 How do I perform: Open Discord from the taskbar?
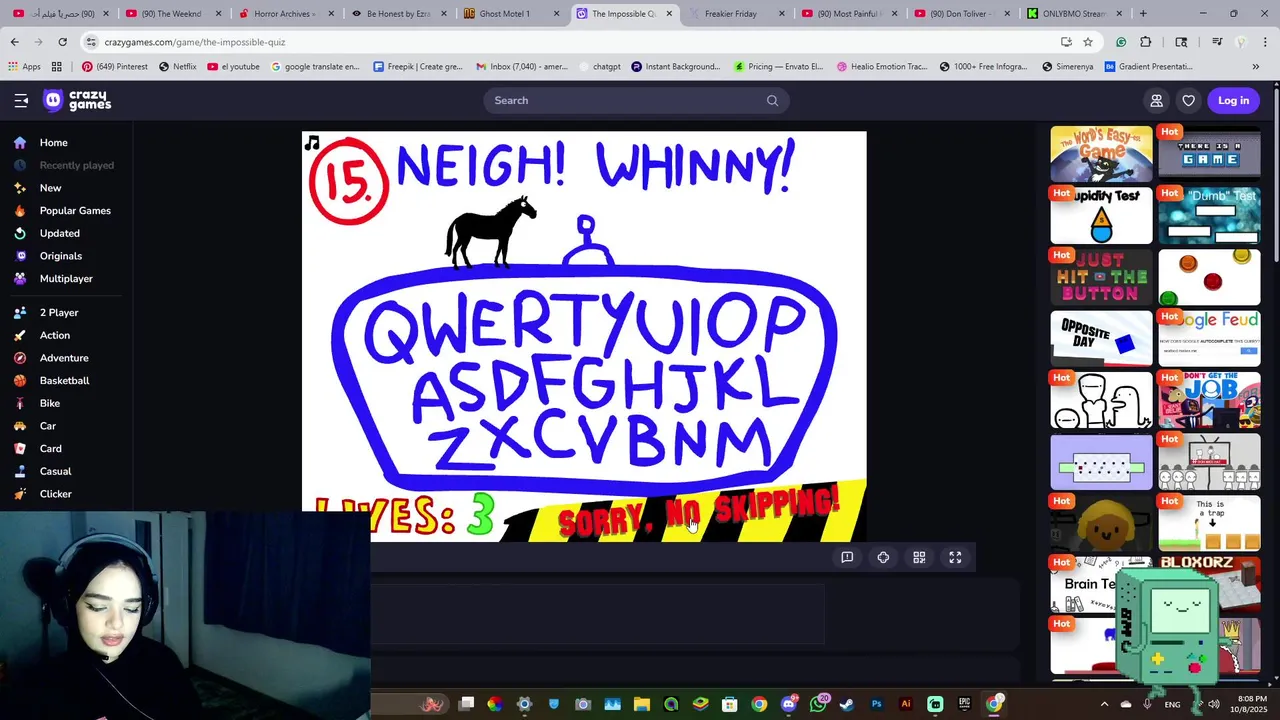pyautogui.click(x=788, y=704)
